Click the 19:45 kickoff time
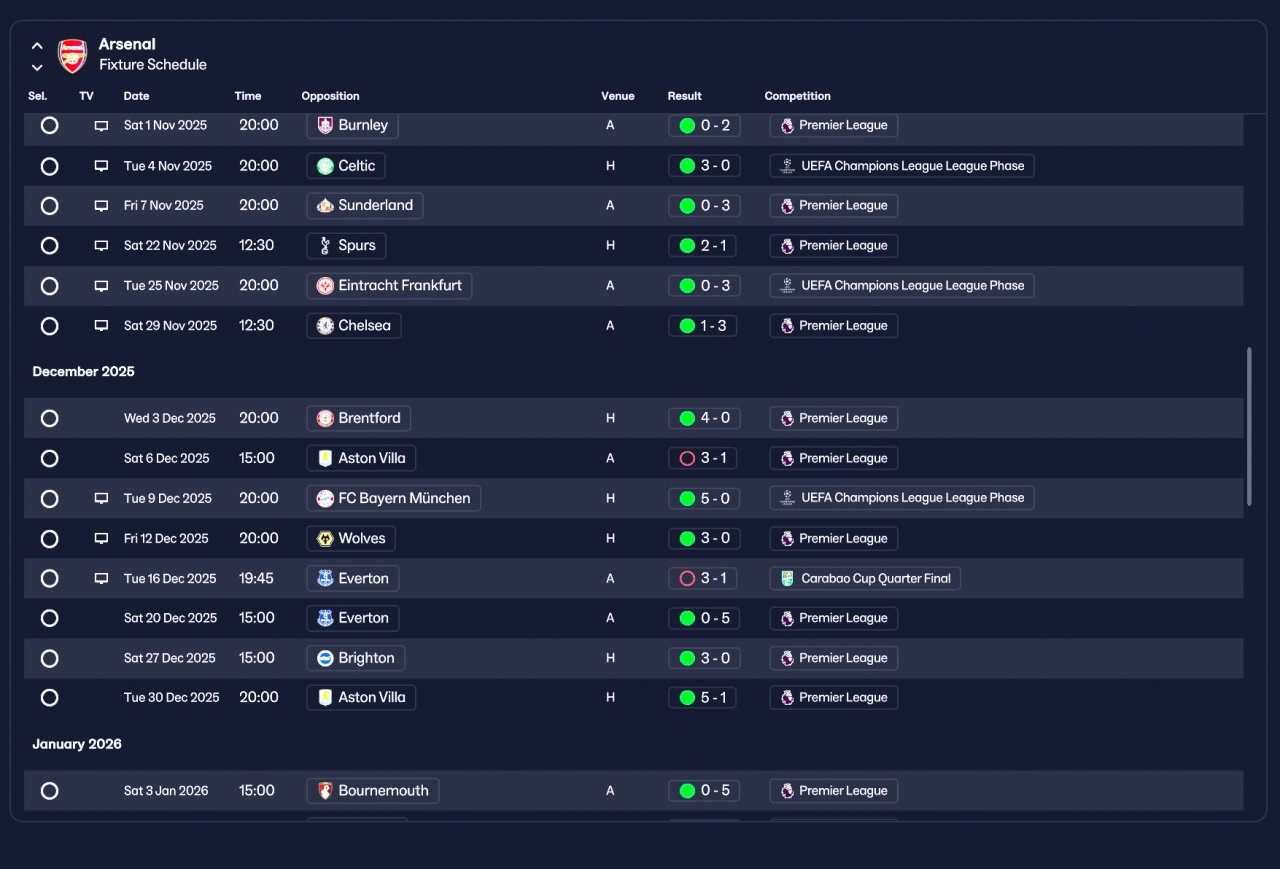The width and height of the screenshot is (1280, 869). [256, 578]
